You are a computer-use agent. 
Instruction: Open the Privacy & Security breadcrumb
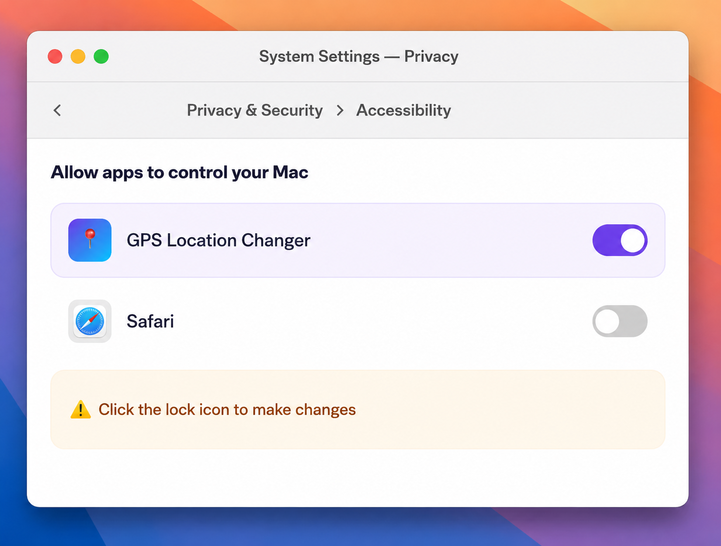(255, 110)
